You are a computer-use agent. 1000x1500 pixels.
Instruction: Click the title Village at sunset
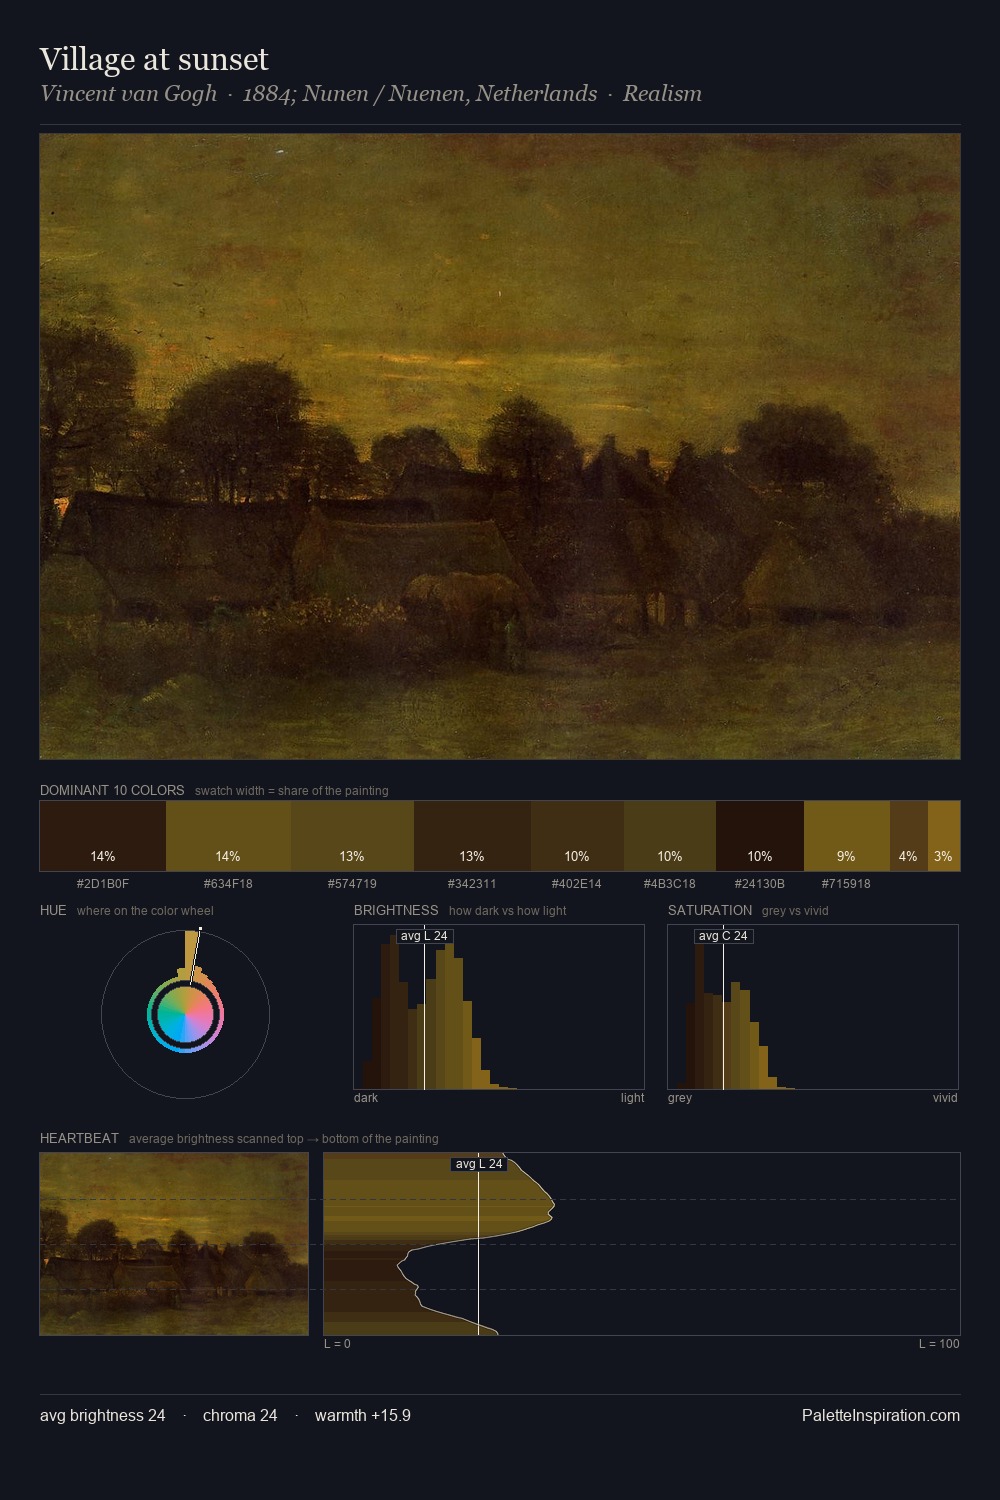coord(154,60)
